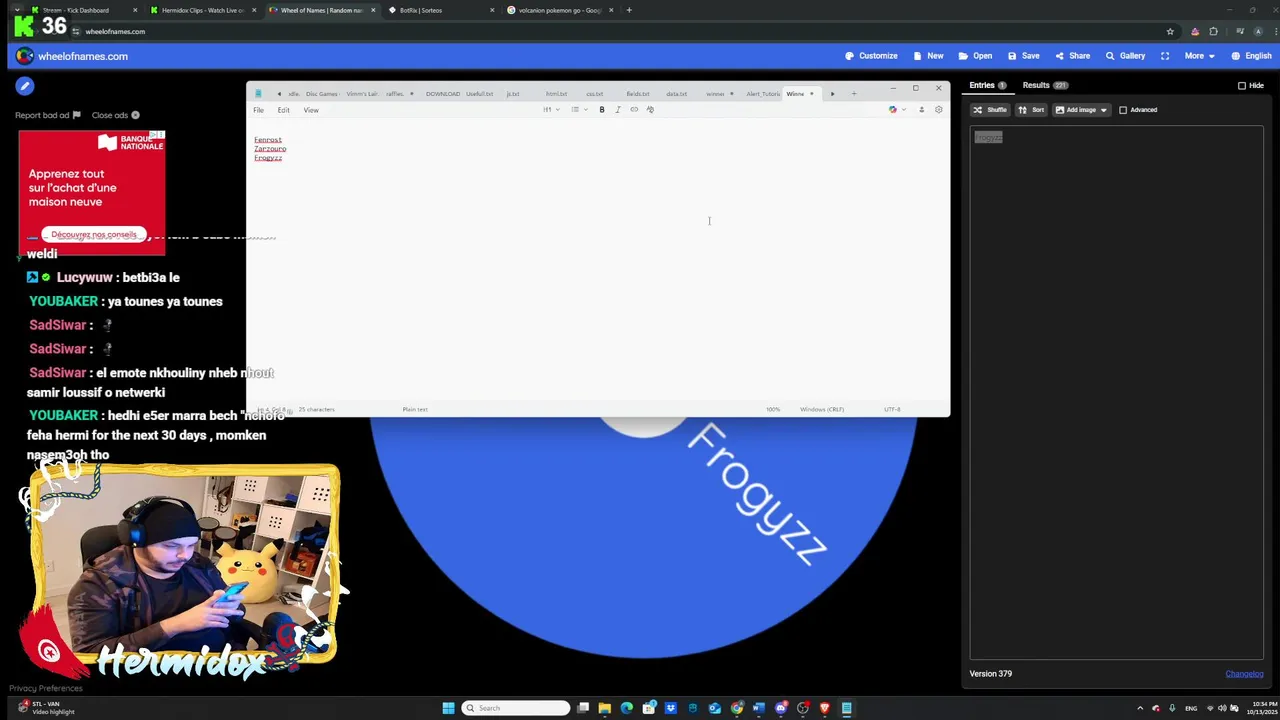Screen dimensions: 1280x720
Task: Click Open in the wheel toolbar
Action: (x=975, y=56)
